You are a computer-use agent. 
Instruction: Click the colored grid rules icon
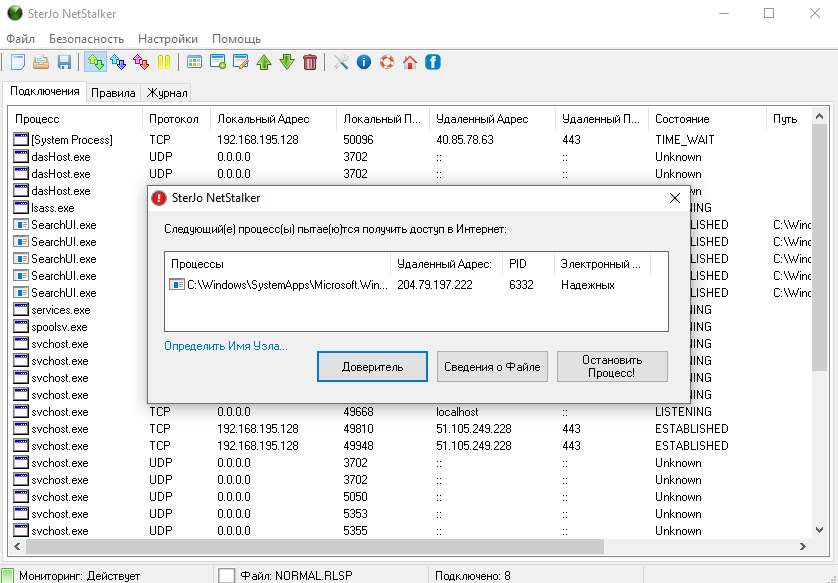coord(195,62)
